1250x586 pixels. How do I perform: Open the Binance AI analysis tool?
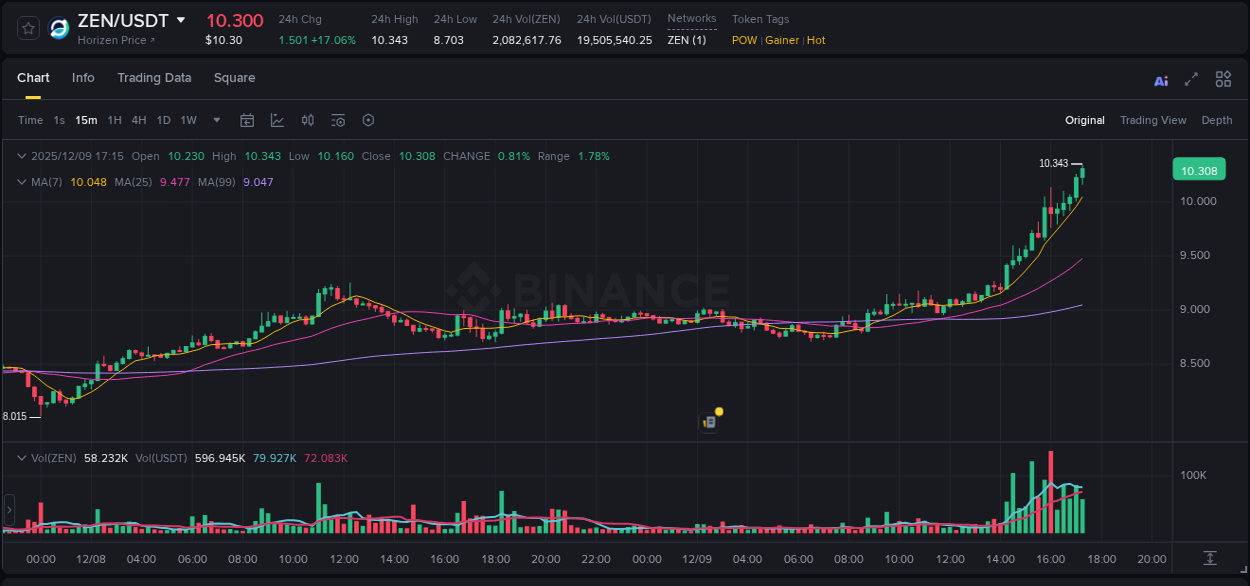1160,80
